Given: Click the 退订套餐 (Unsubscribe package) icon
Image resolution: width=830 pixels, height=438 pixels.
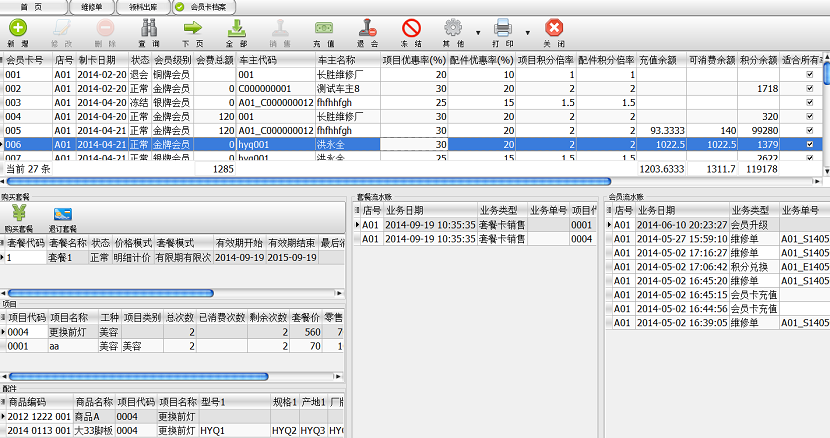Looking at the screenshot, I should click(62, 216).
